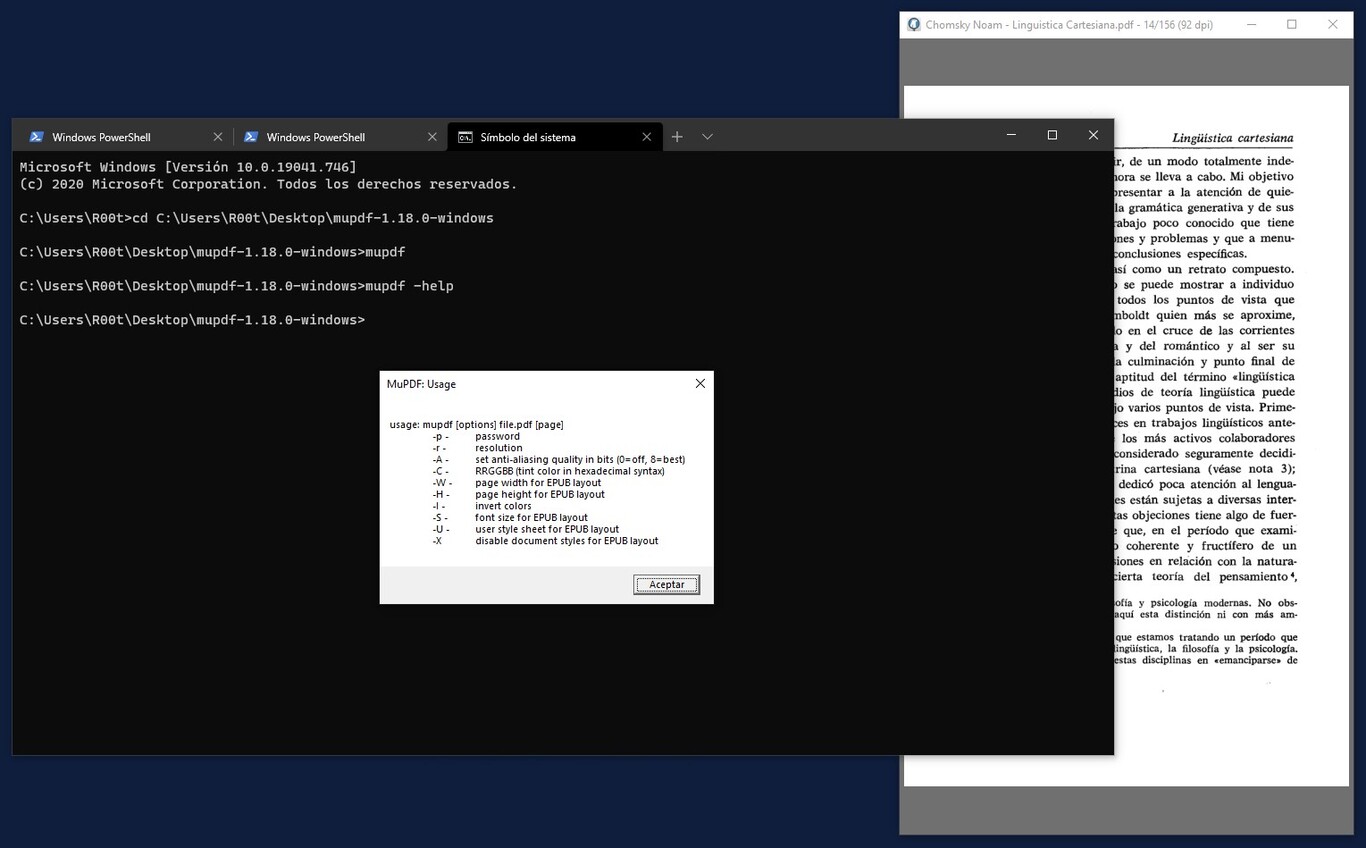Minimize the Windows Terminal window
The image size is (1366, 848).
pyautogui.click(x=1011, y=135)
